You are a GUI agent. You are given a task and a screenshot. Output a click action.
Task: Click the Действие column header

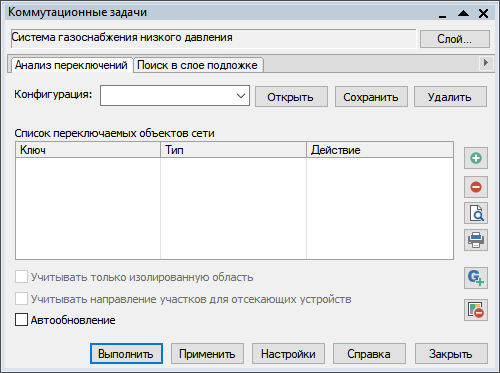pyautogui.click(x=380, y=150)
